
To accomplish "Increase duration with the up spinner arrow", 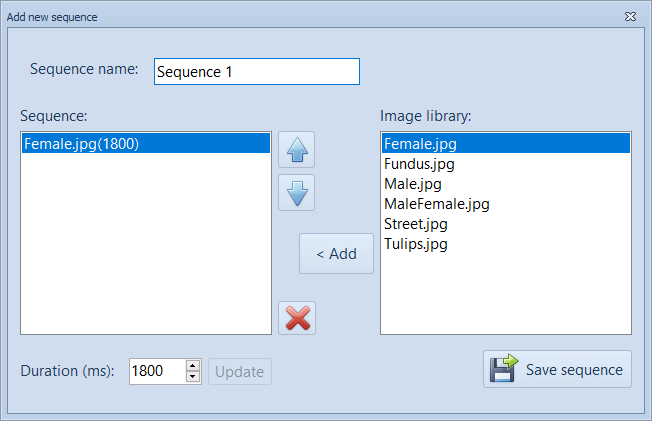I will (193, 366).
